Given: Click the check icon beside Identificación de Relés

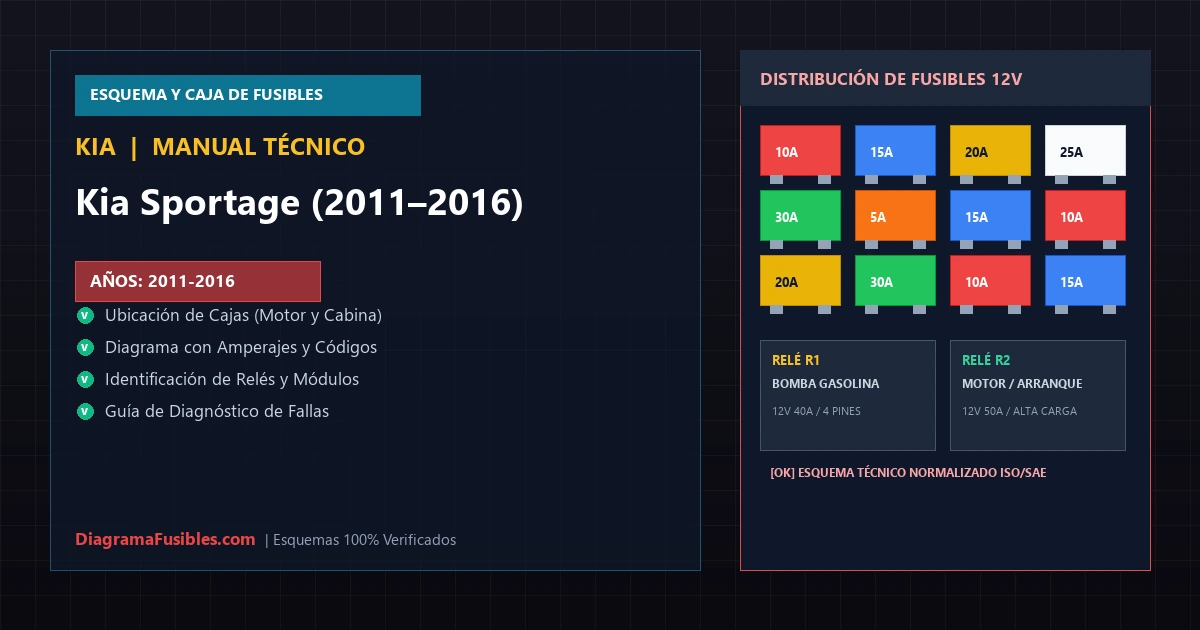Looking at the screenshot, I should click(x=85, y=379).
